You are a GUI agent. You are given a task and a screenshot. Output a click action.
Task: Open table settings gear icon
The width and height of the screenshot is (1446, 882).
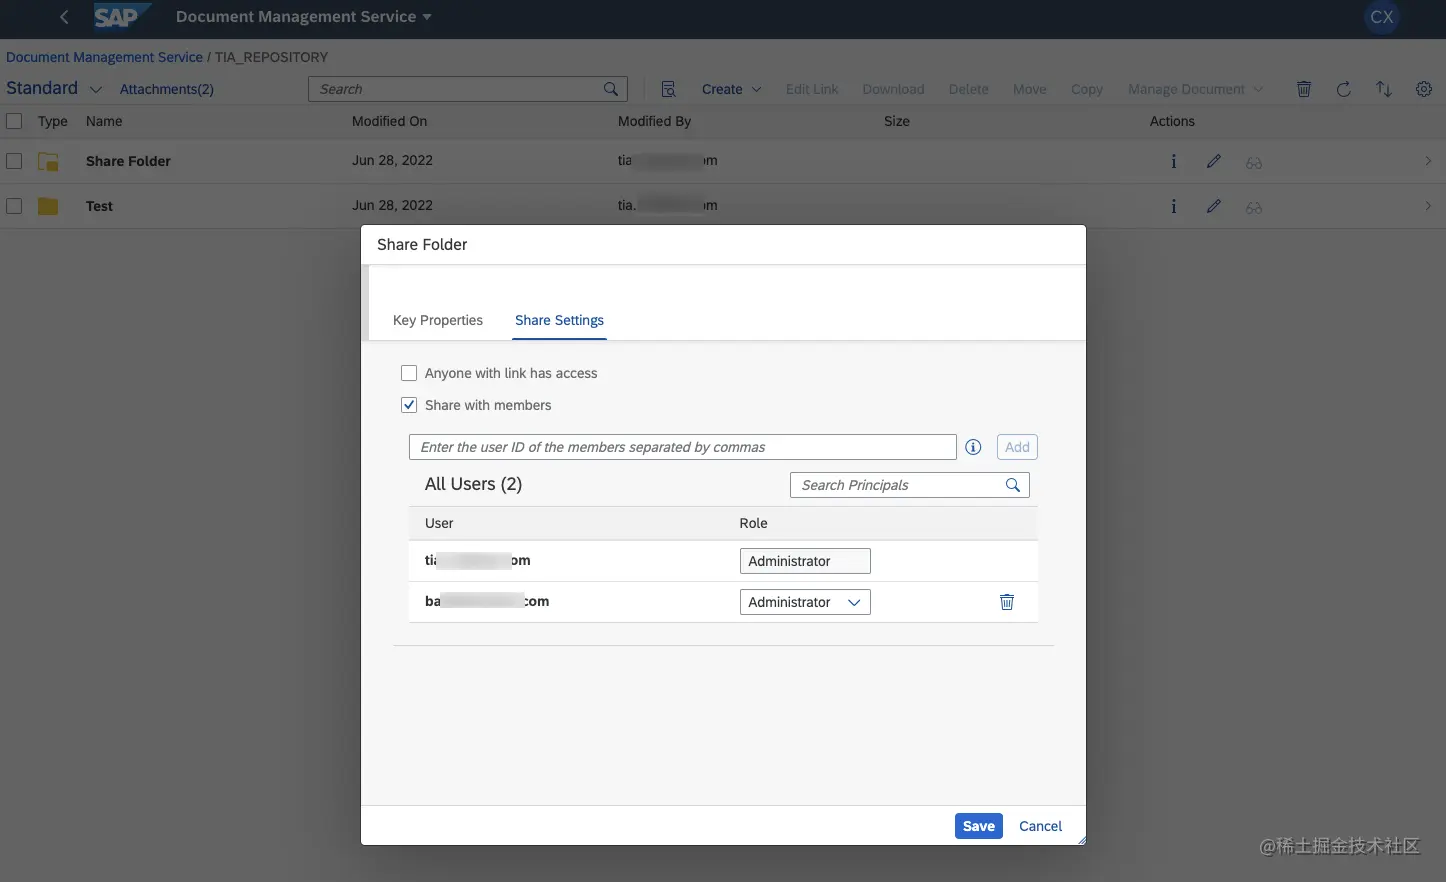[x=1424, y=89]
